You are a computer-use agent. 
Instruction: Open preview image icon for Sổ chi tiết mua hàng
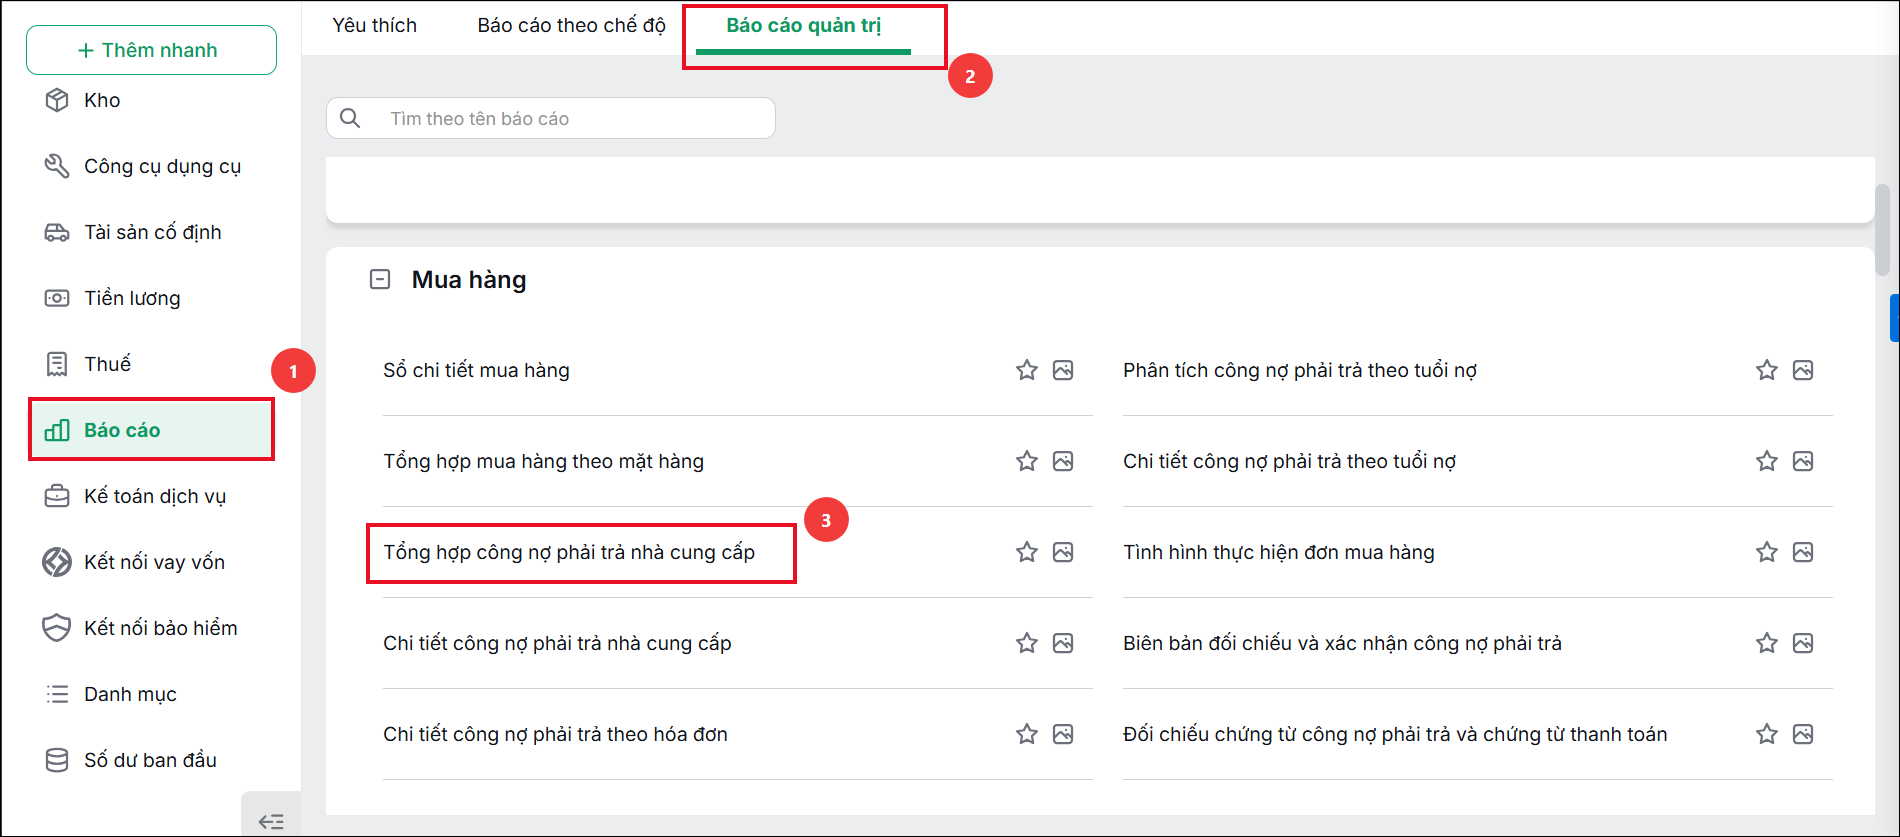(x=1063, y=370)
